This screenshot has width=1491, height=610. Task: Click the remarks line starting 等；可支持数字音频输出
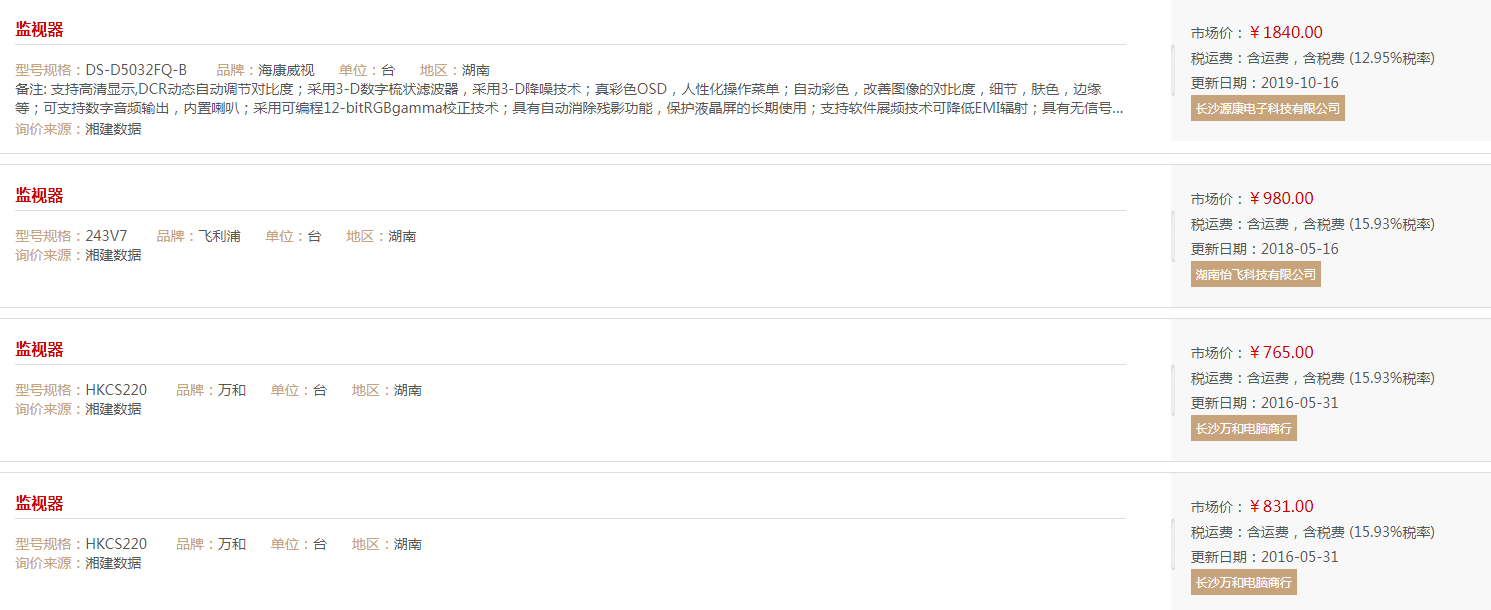tap(569, 108)
